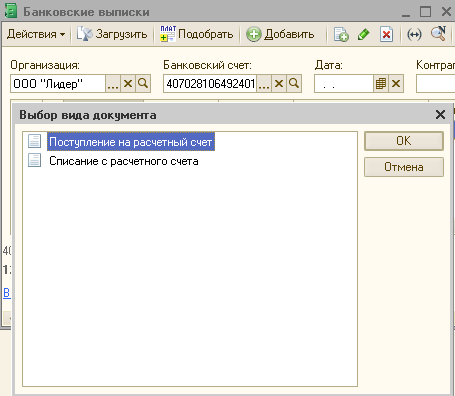
Task: Click the red X delete-mark icon in toolbar
Action: point(386,34)
